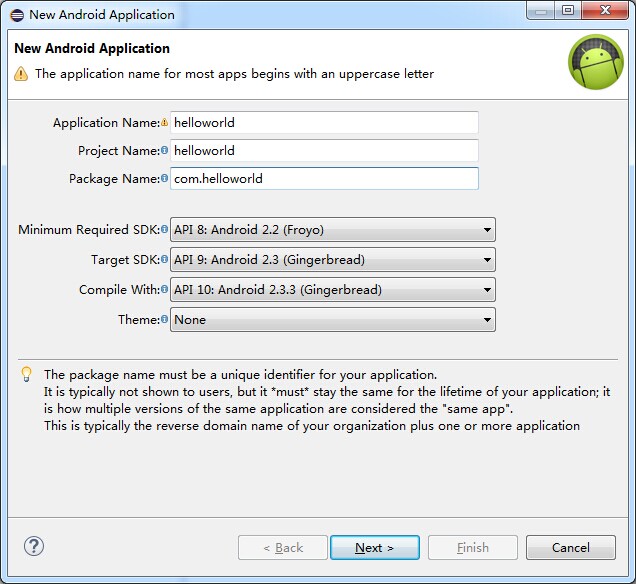Open the Compile With dropdown
Viewport: 636px width, 584px height.
pos(333,290)
